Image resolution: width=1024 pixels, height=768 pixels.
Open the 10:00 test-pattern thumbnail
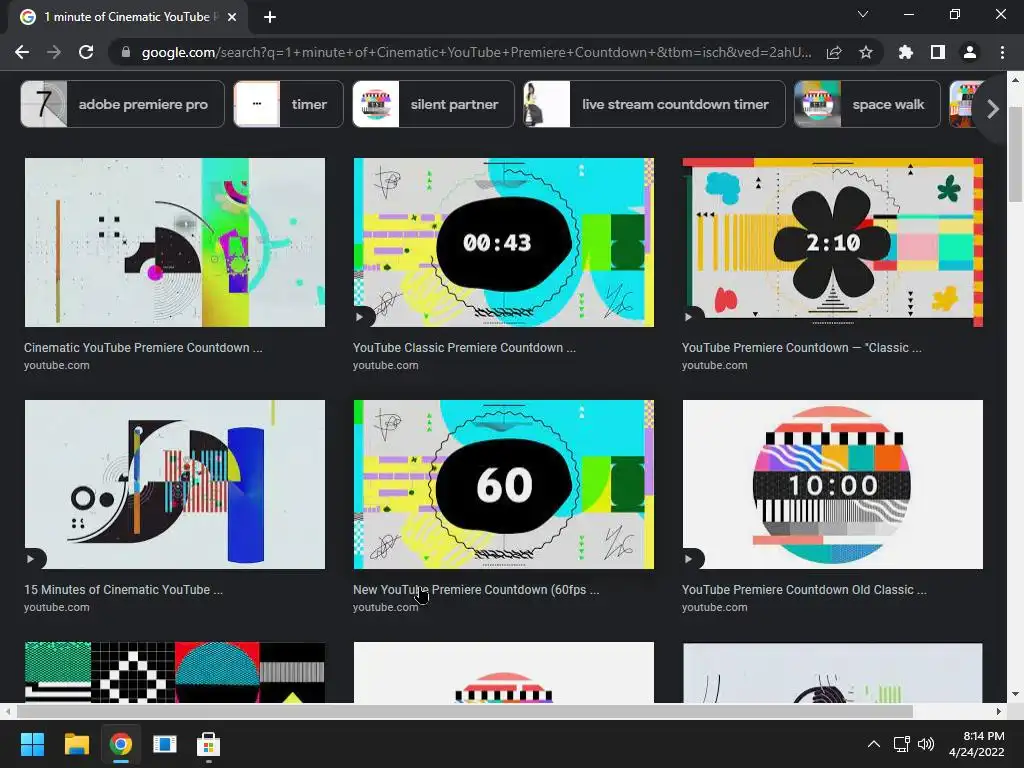pyautogui.click(x=833, y=484)
